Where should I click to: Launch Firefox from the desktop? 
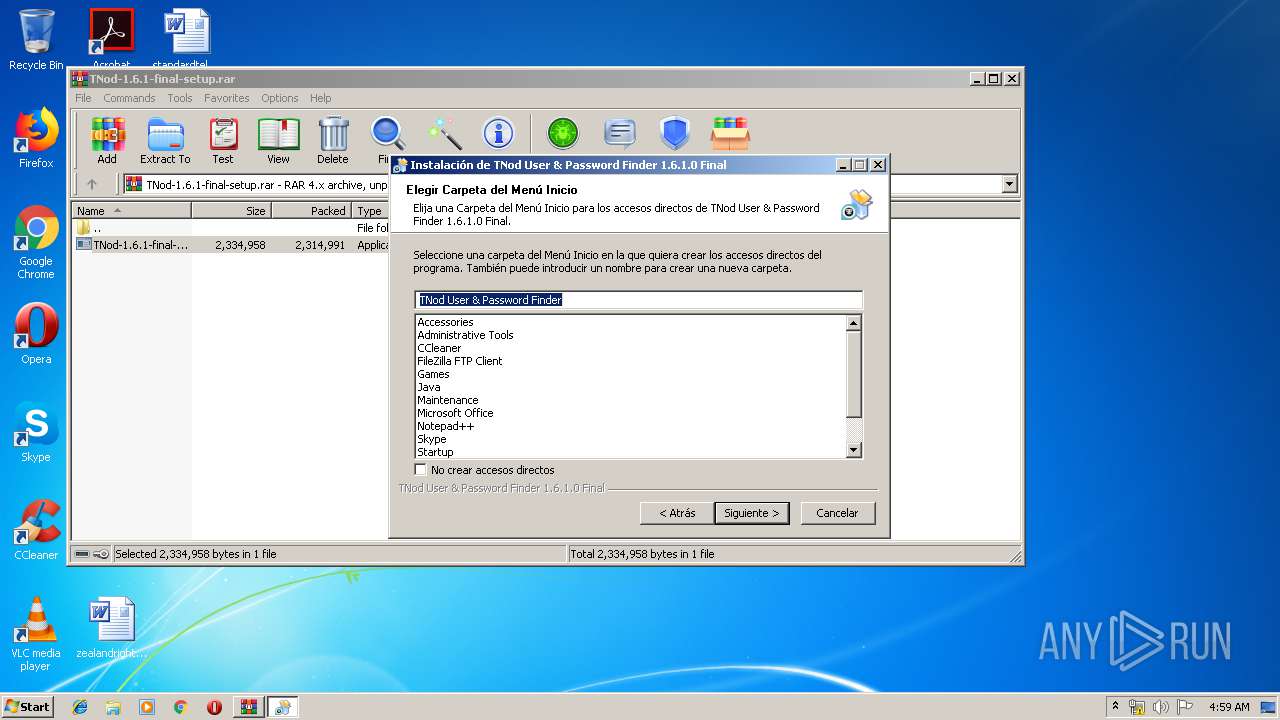(x=36, y=138)
